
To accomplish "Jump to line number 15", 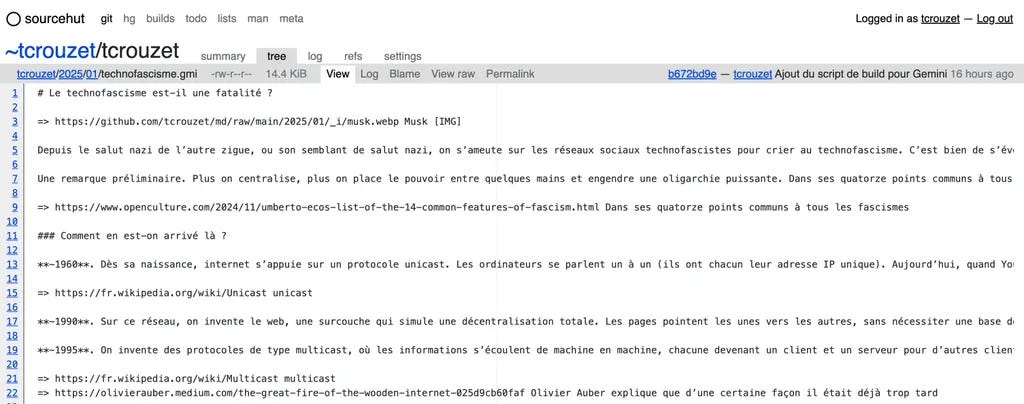I will 12,293.
